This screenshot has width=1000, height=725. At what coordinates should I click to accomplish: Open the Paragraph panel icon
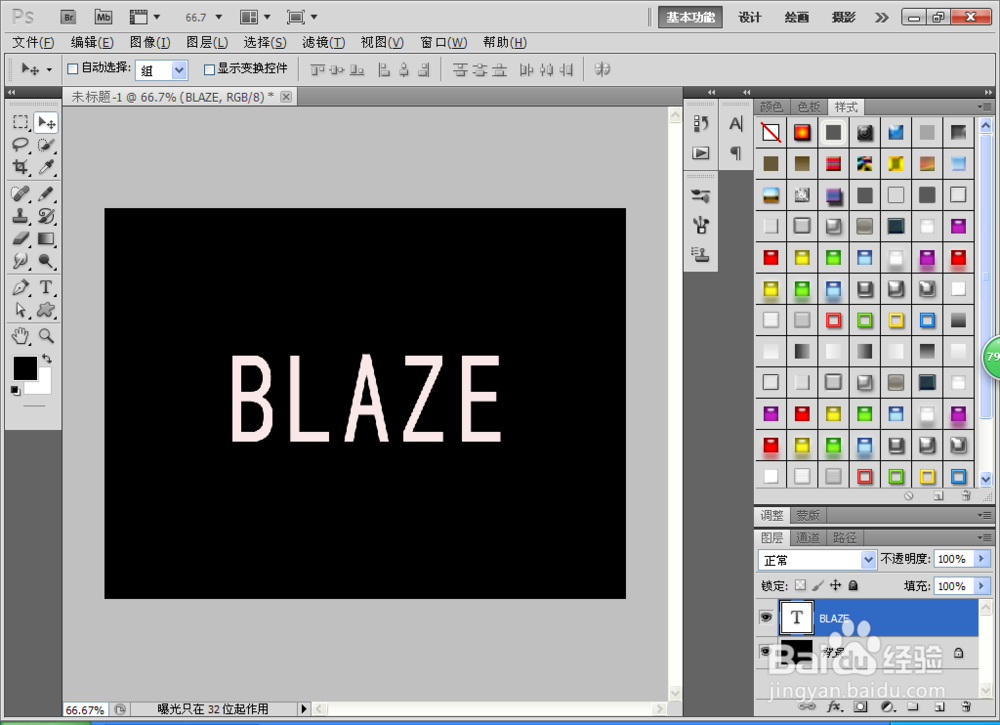[x=736, y=153]
